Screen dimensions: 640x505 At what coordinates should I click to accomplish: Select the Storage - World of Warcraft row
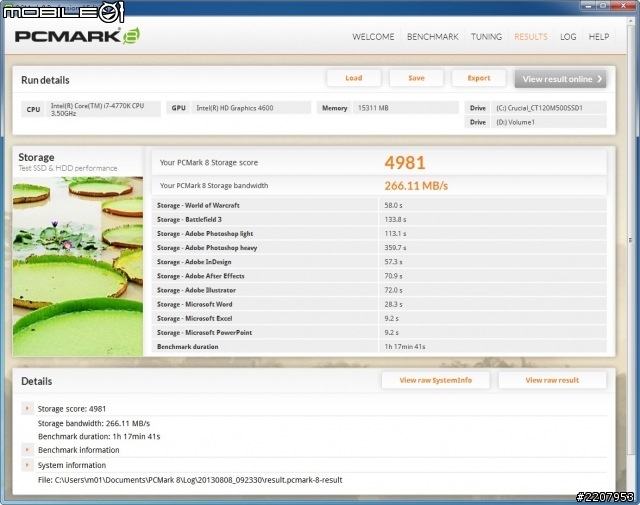point(379,205)
